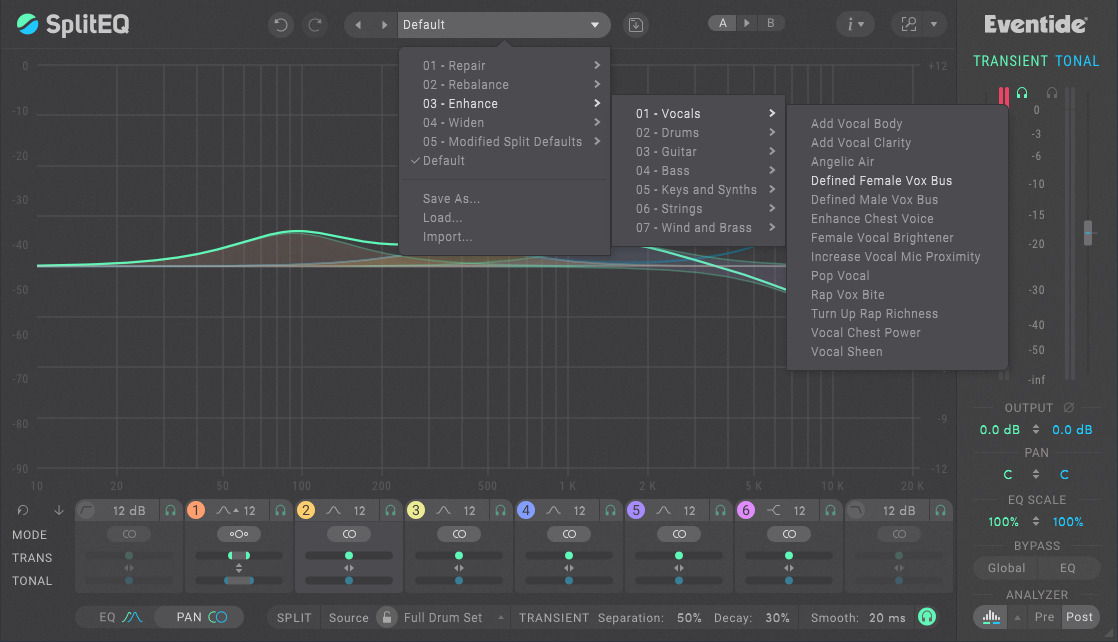Image resolution: width=1118 pixels, height=642 pixels.
Task: Toggle the green transient solo headphone
Action: pyautogui.click(x=927, y=617)
